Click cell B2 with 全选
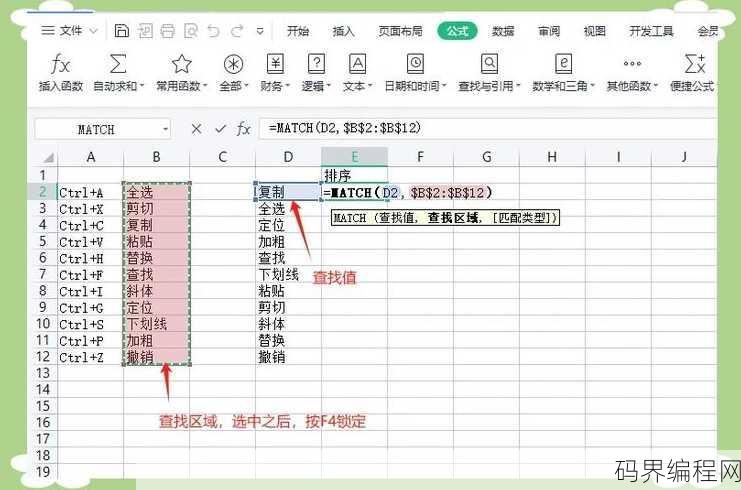The width and height of the screenshot is (741, 490). (156, 192)
